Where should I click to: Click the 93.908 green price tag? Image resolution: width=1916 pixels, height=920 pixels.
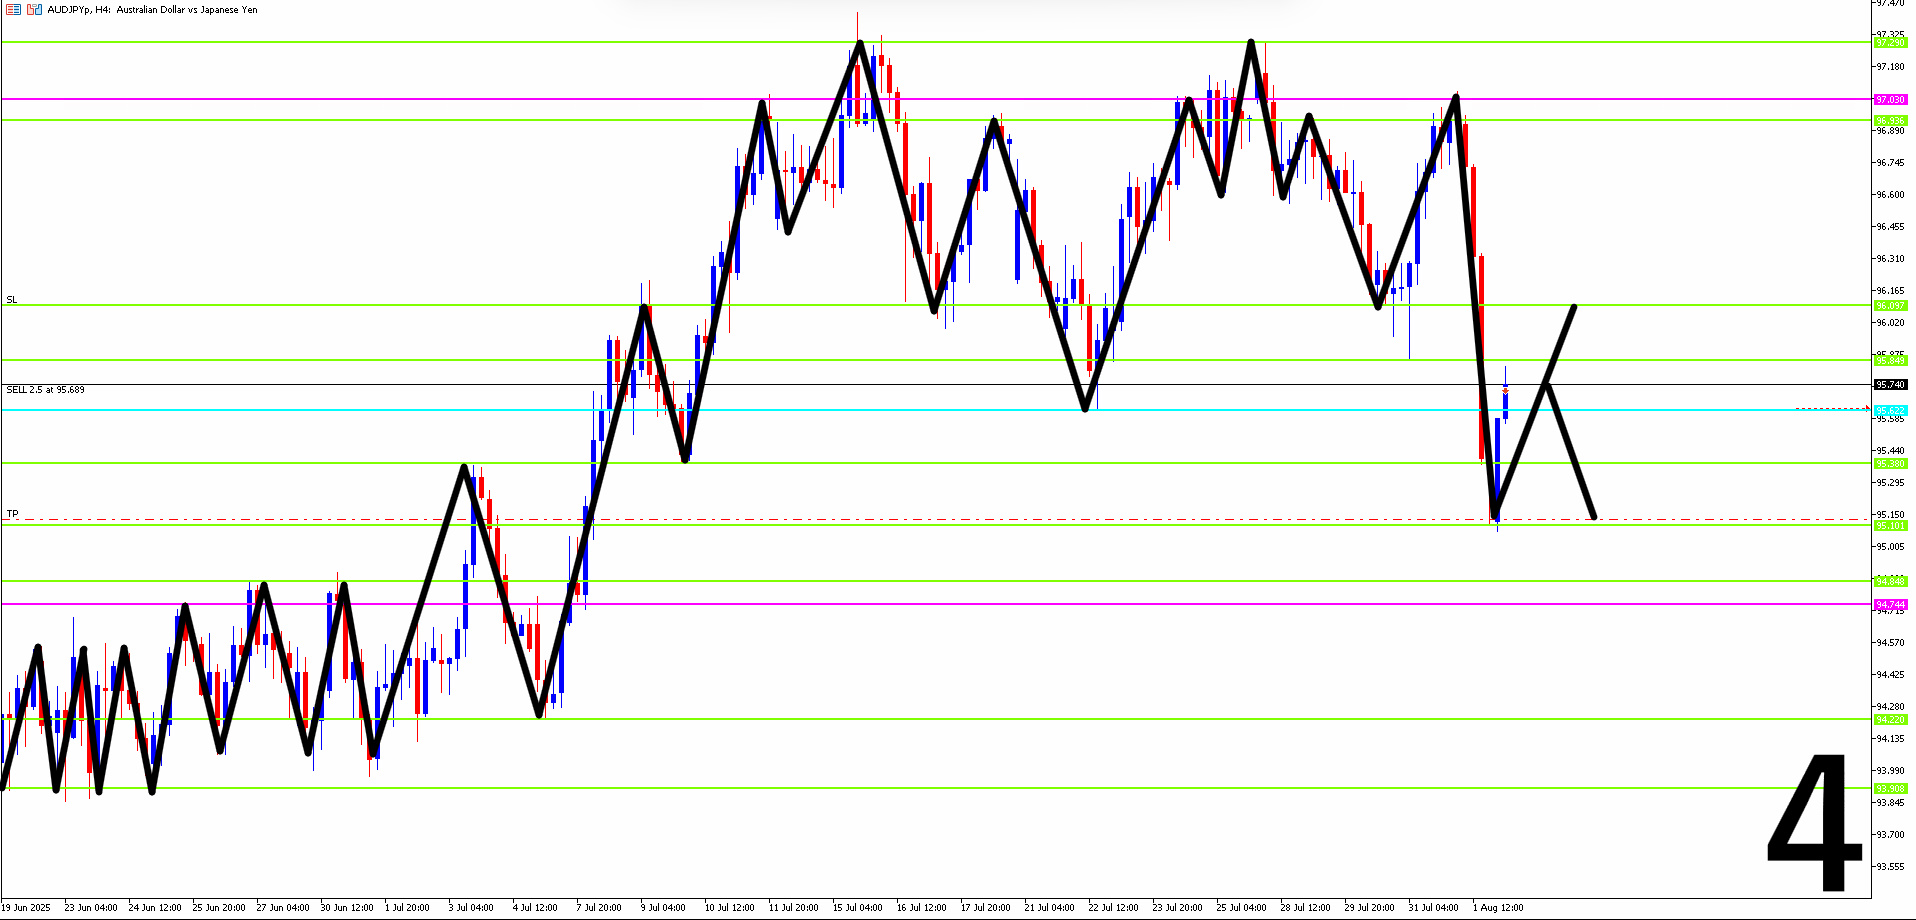1890,788
